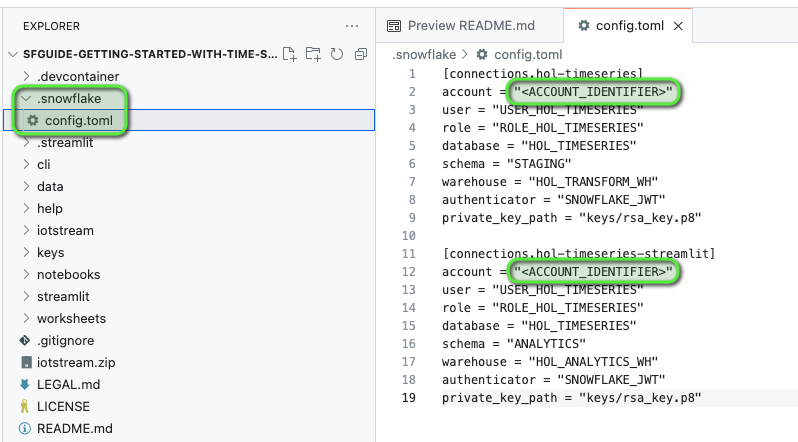
Task: Expand the notebooks folder
Action: click(27, 275)
